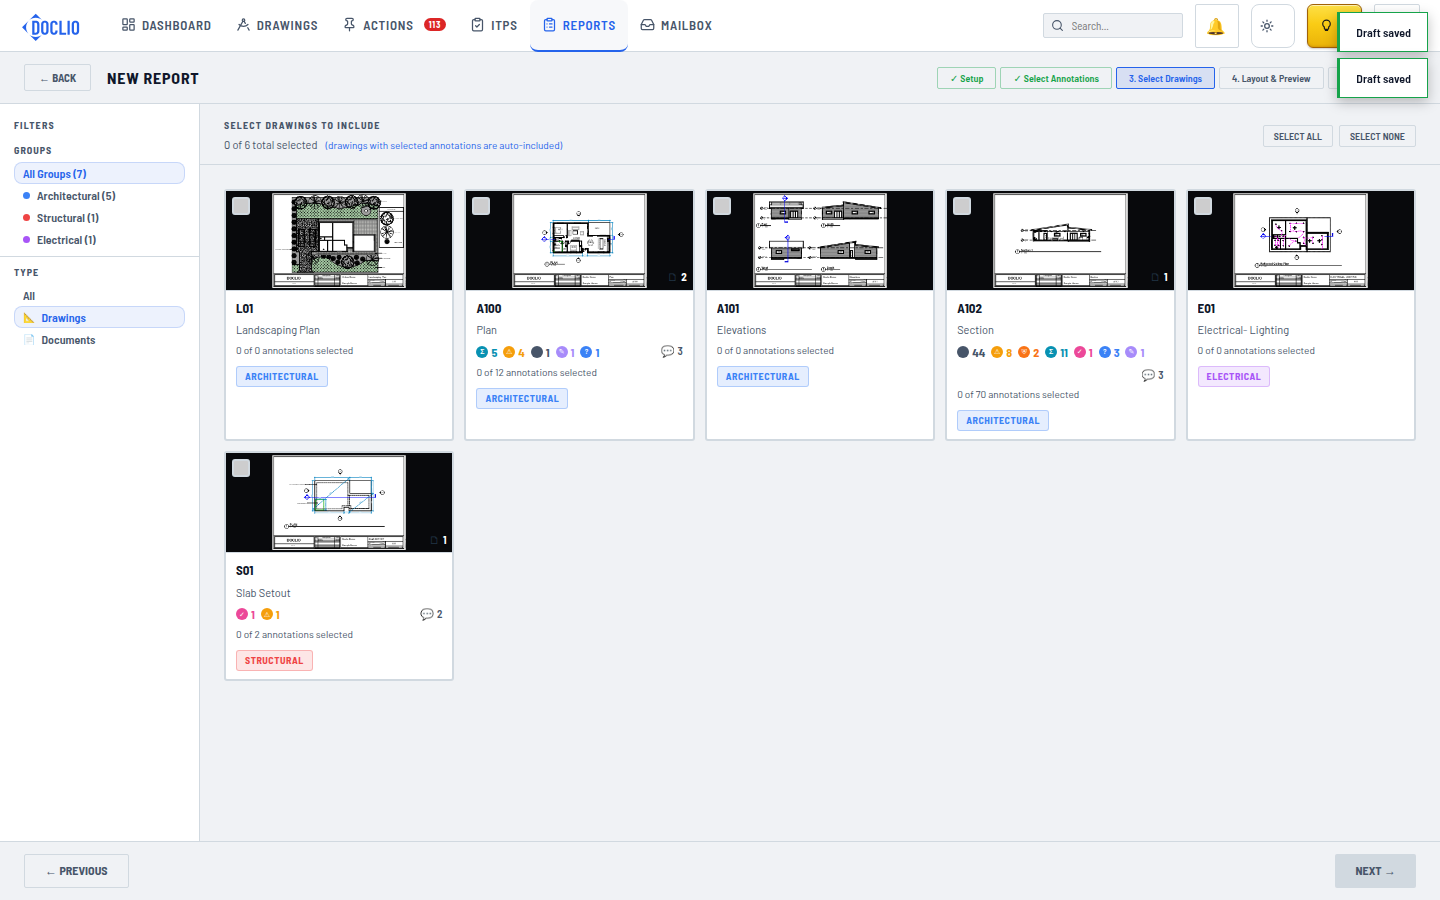The image size is (1440, 900).
Task: Click the A101 Elevations thumbnail
Action: pyautogui.click(x=820, y=241)
